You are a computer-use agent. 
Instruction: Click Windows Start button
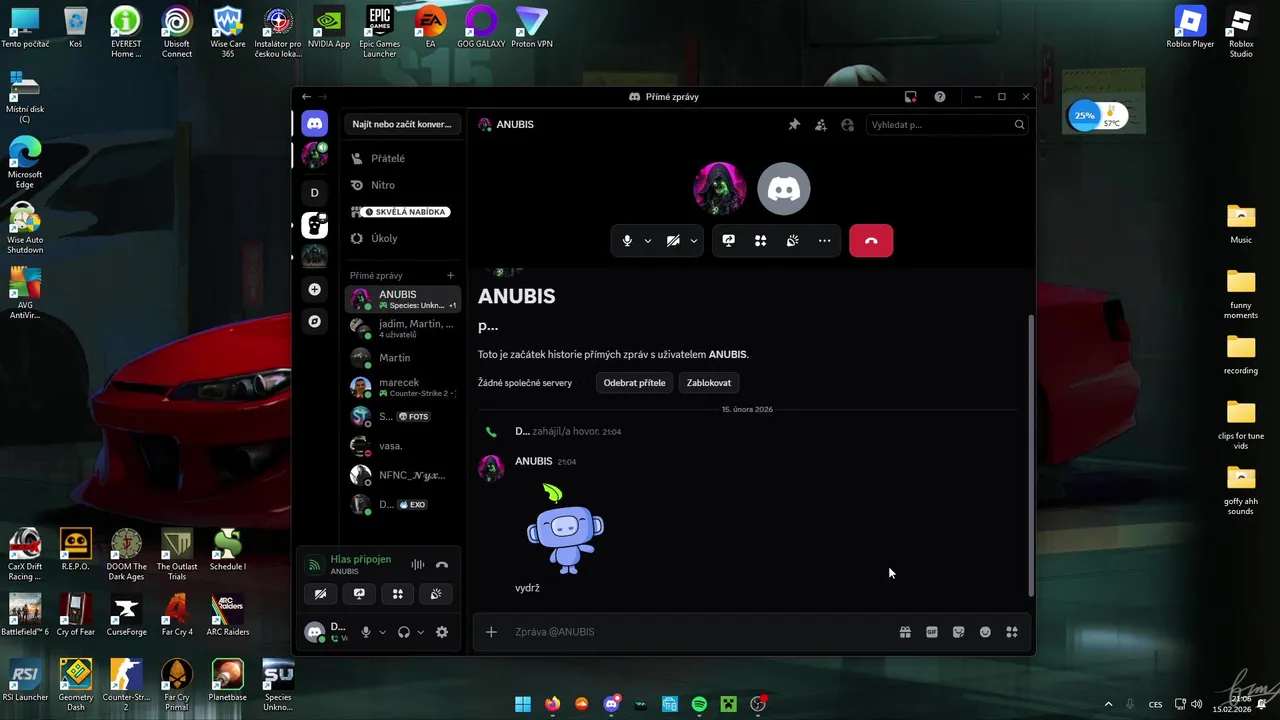click(x=523, y=704)
